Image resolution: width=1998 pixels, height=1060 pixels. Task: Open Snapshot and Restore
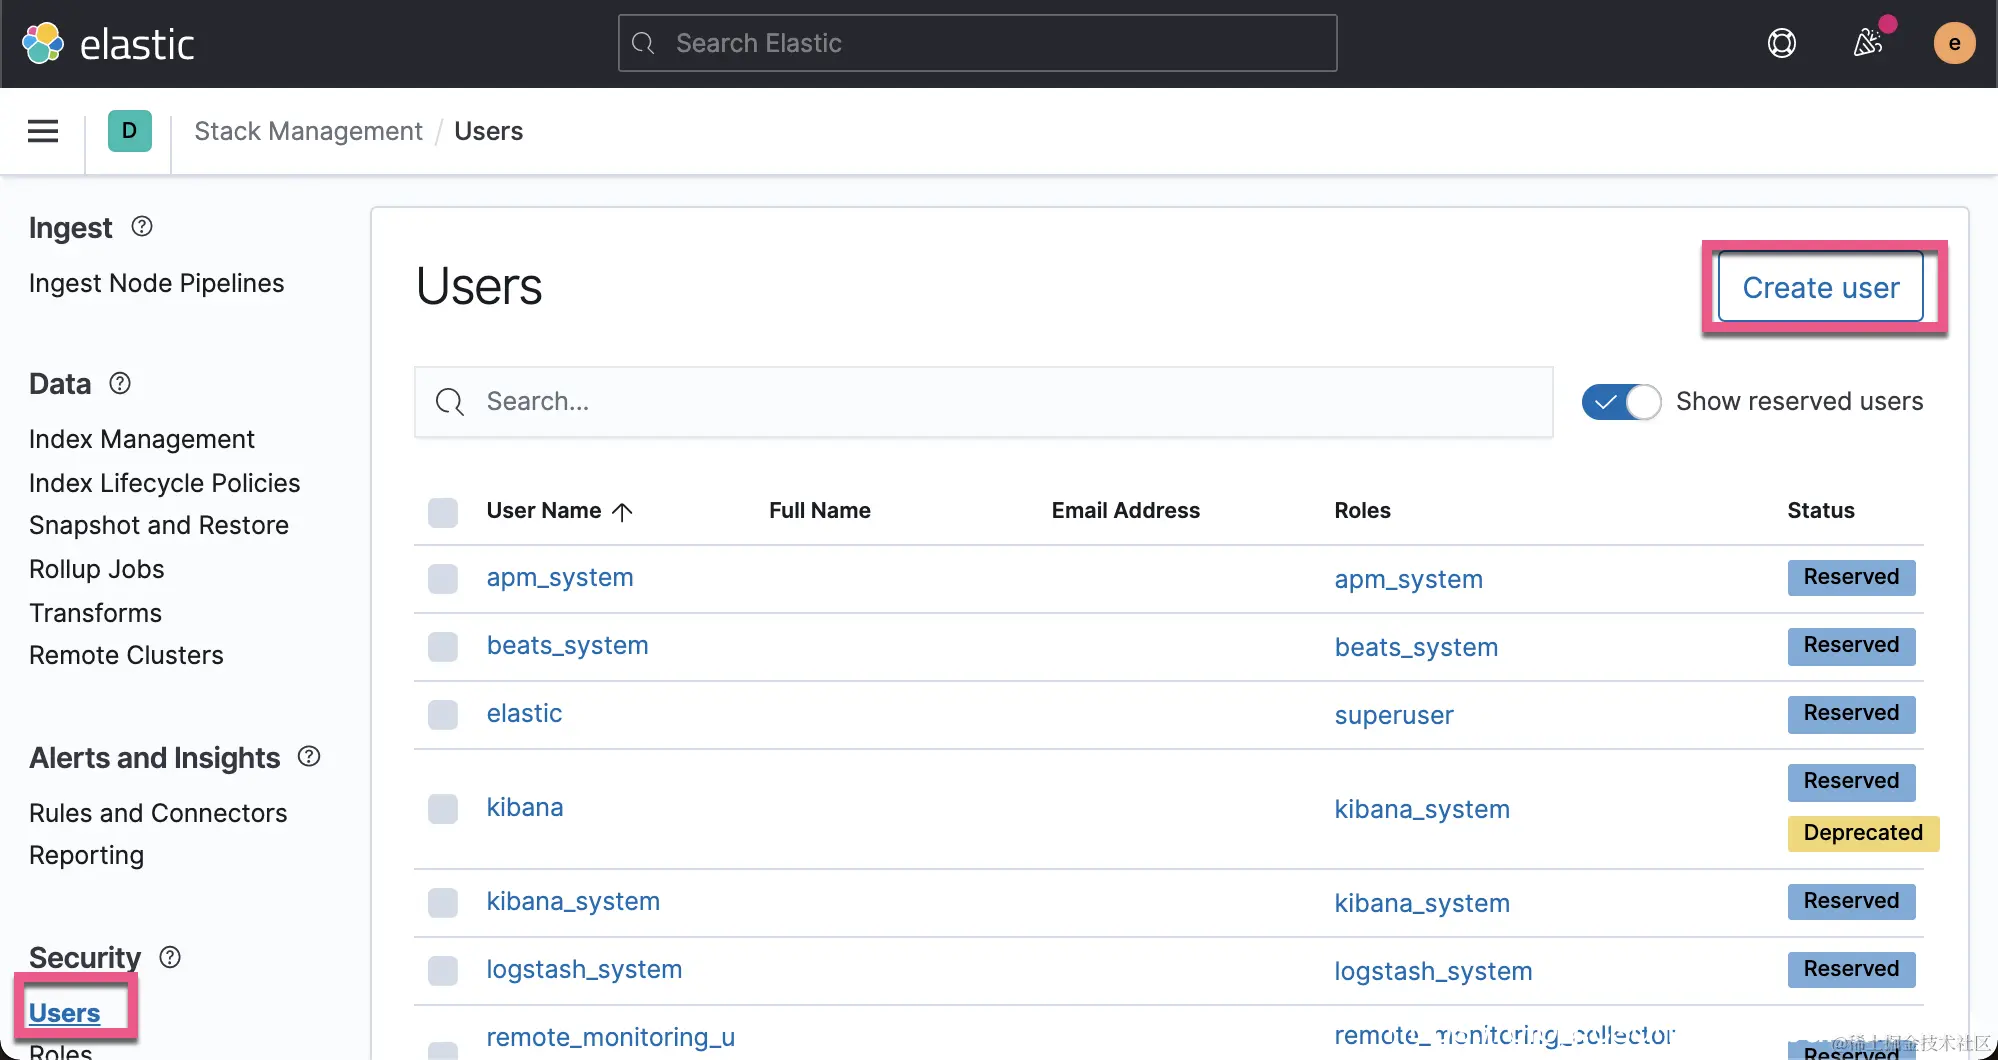[x=159, y=525]
